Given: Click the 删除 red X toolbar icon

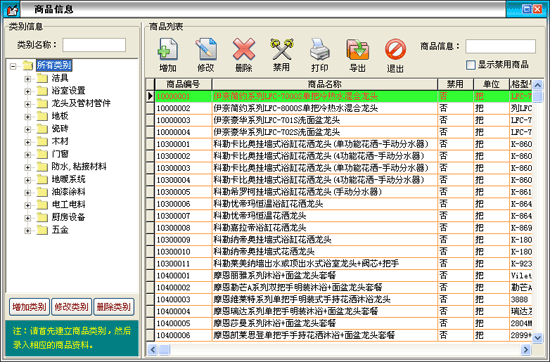Looking at the screenshot, I should pos(244,49).
